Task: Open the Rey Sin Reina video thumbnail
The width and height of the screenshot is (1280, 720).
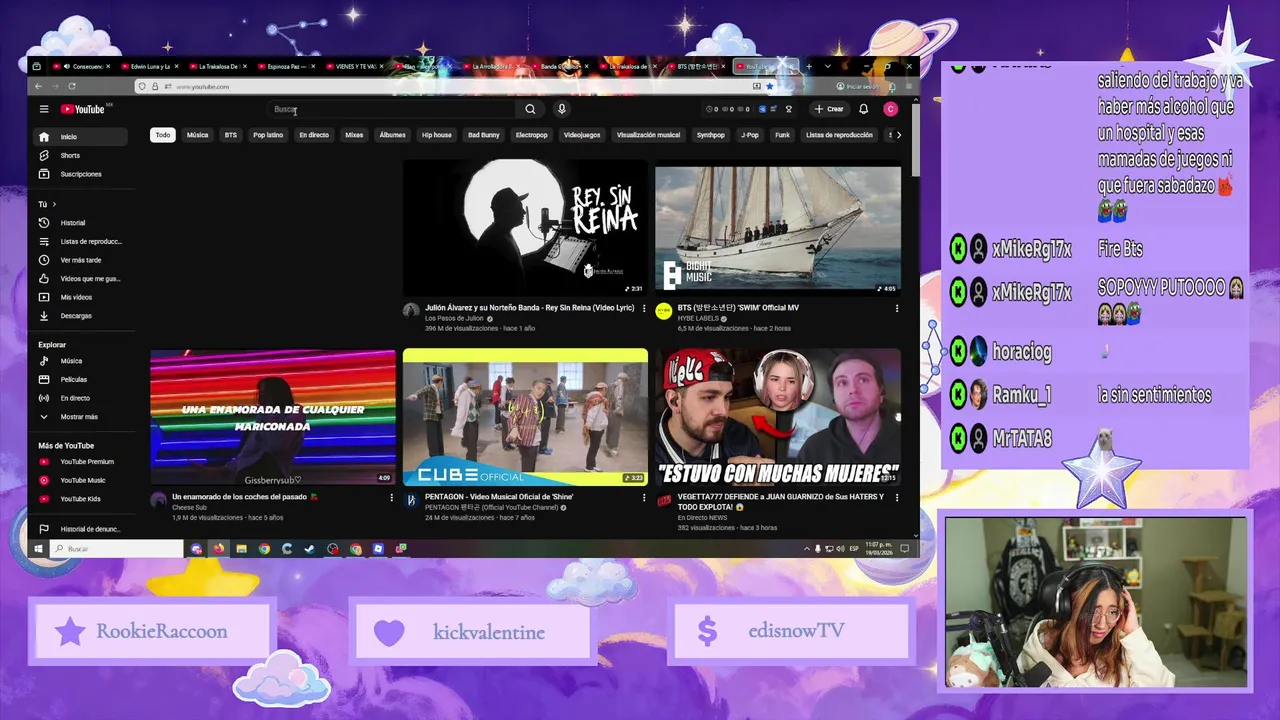Action: (525, 229)
